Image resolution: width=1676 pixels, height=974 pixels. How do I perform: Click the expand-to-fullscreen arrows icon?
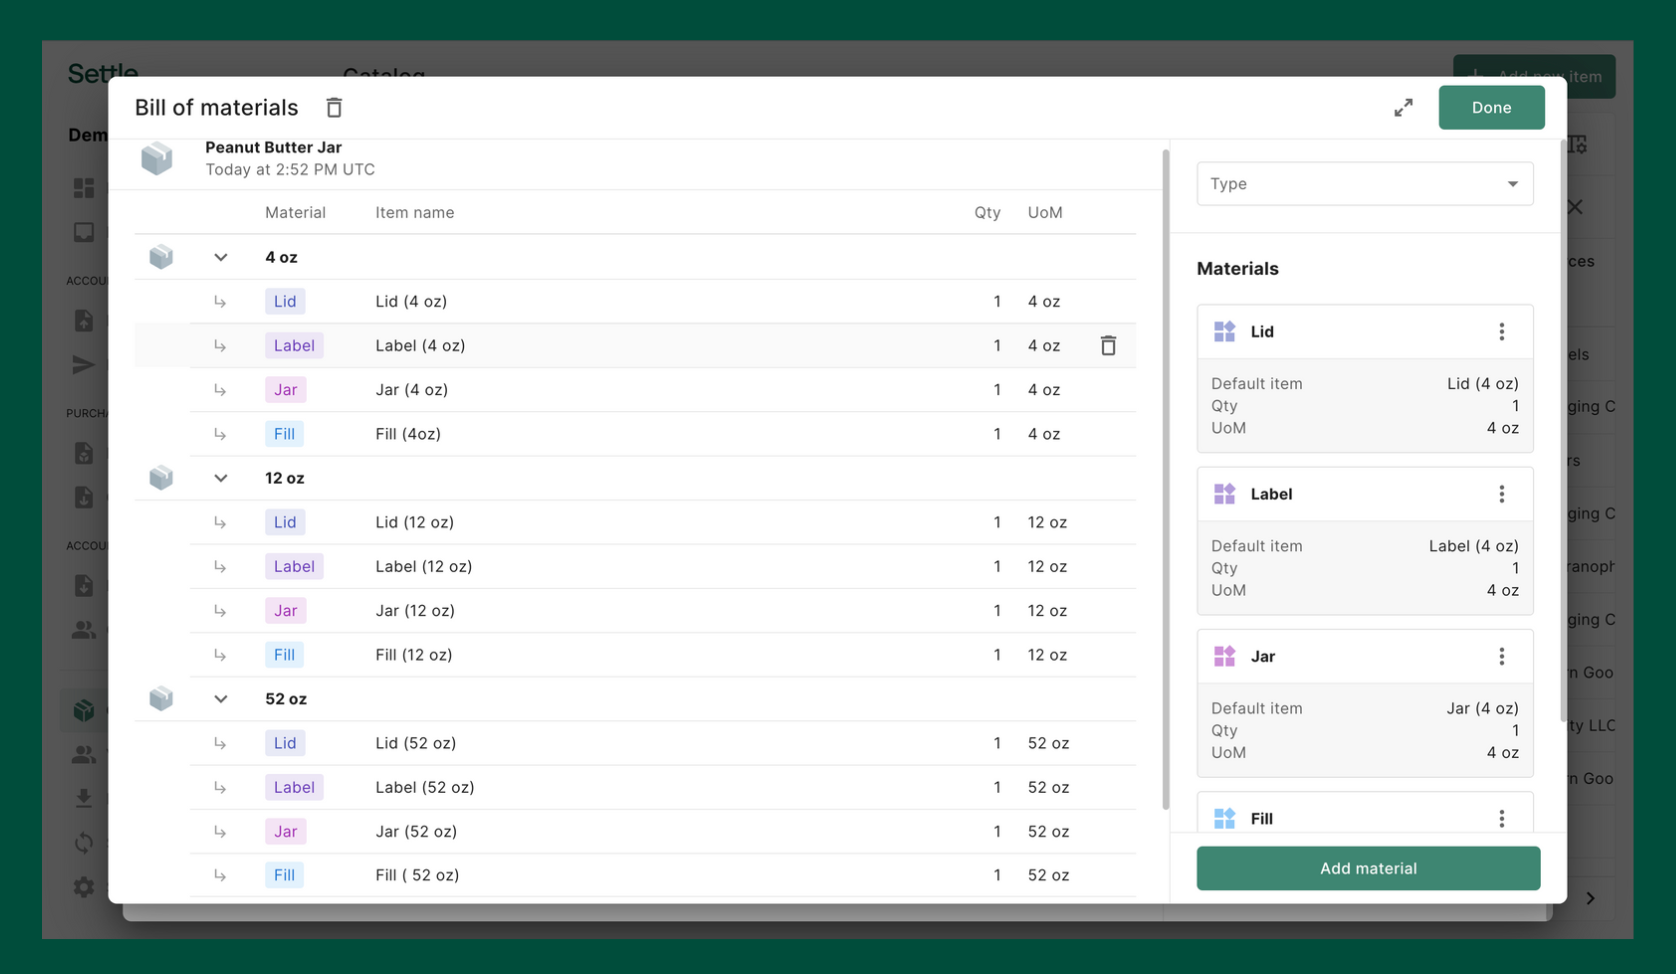point(1403,107)
